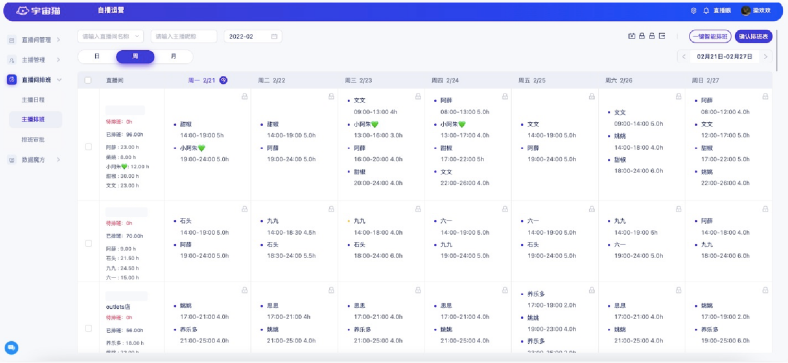Switch to the 月 view tab

click(173, 57)
